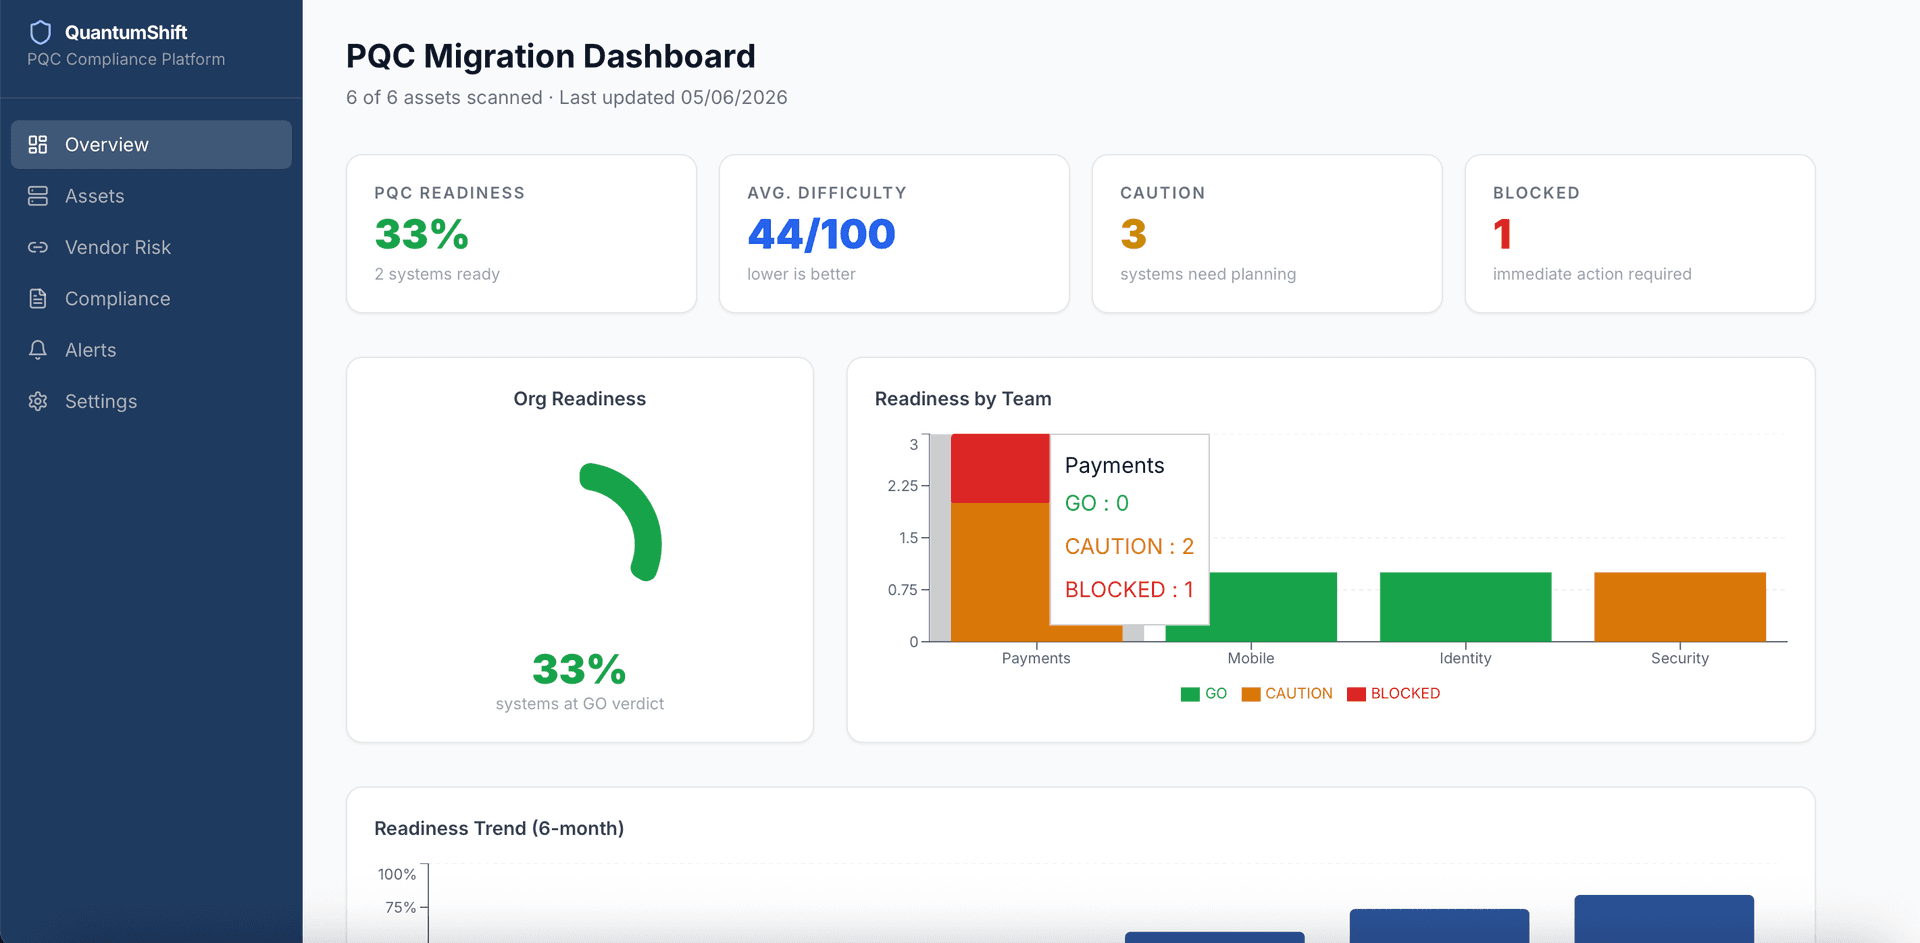Select the Avg. Difficulty 44/100 card
Viewport: 1920px width, 943px height.
click(894, 234)
